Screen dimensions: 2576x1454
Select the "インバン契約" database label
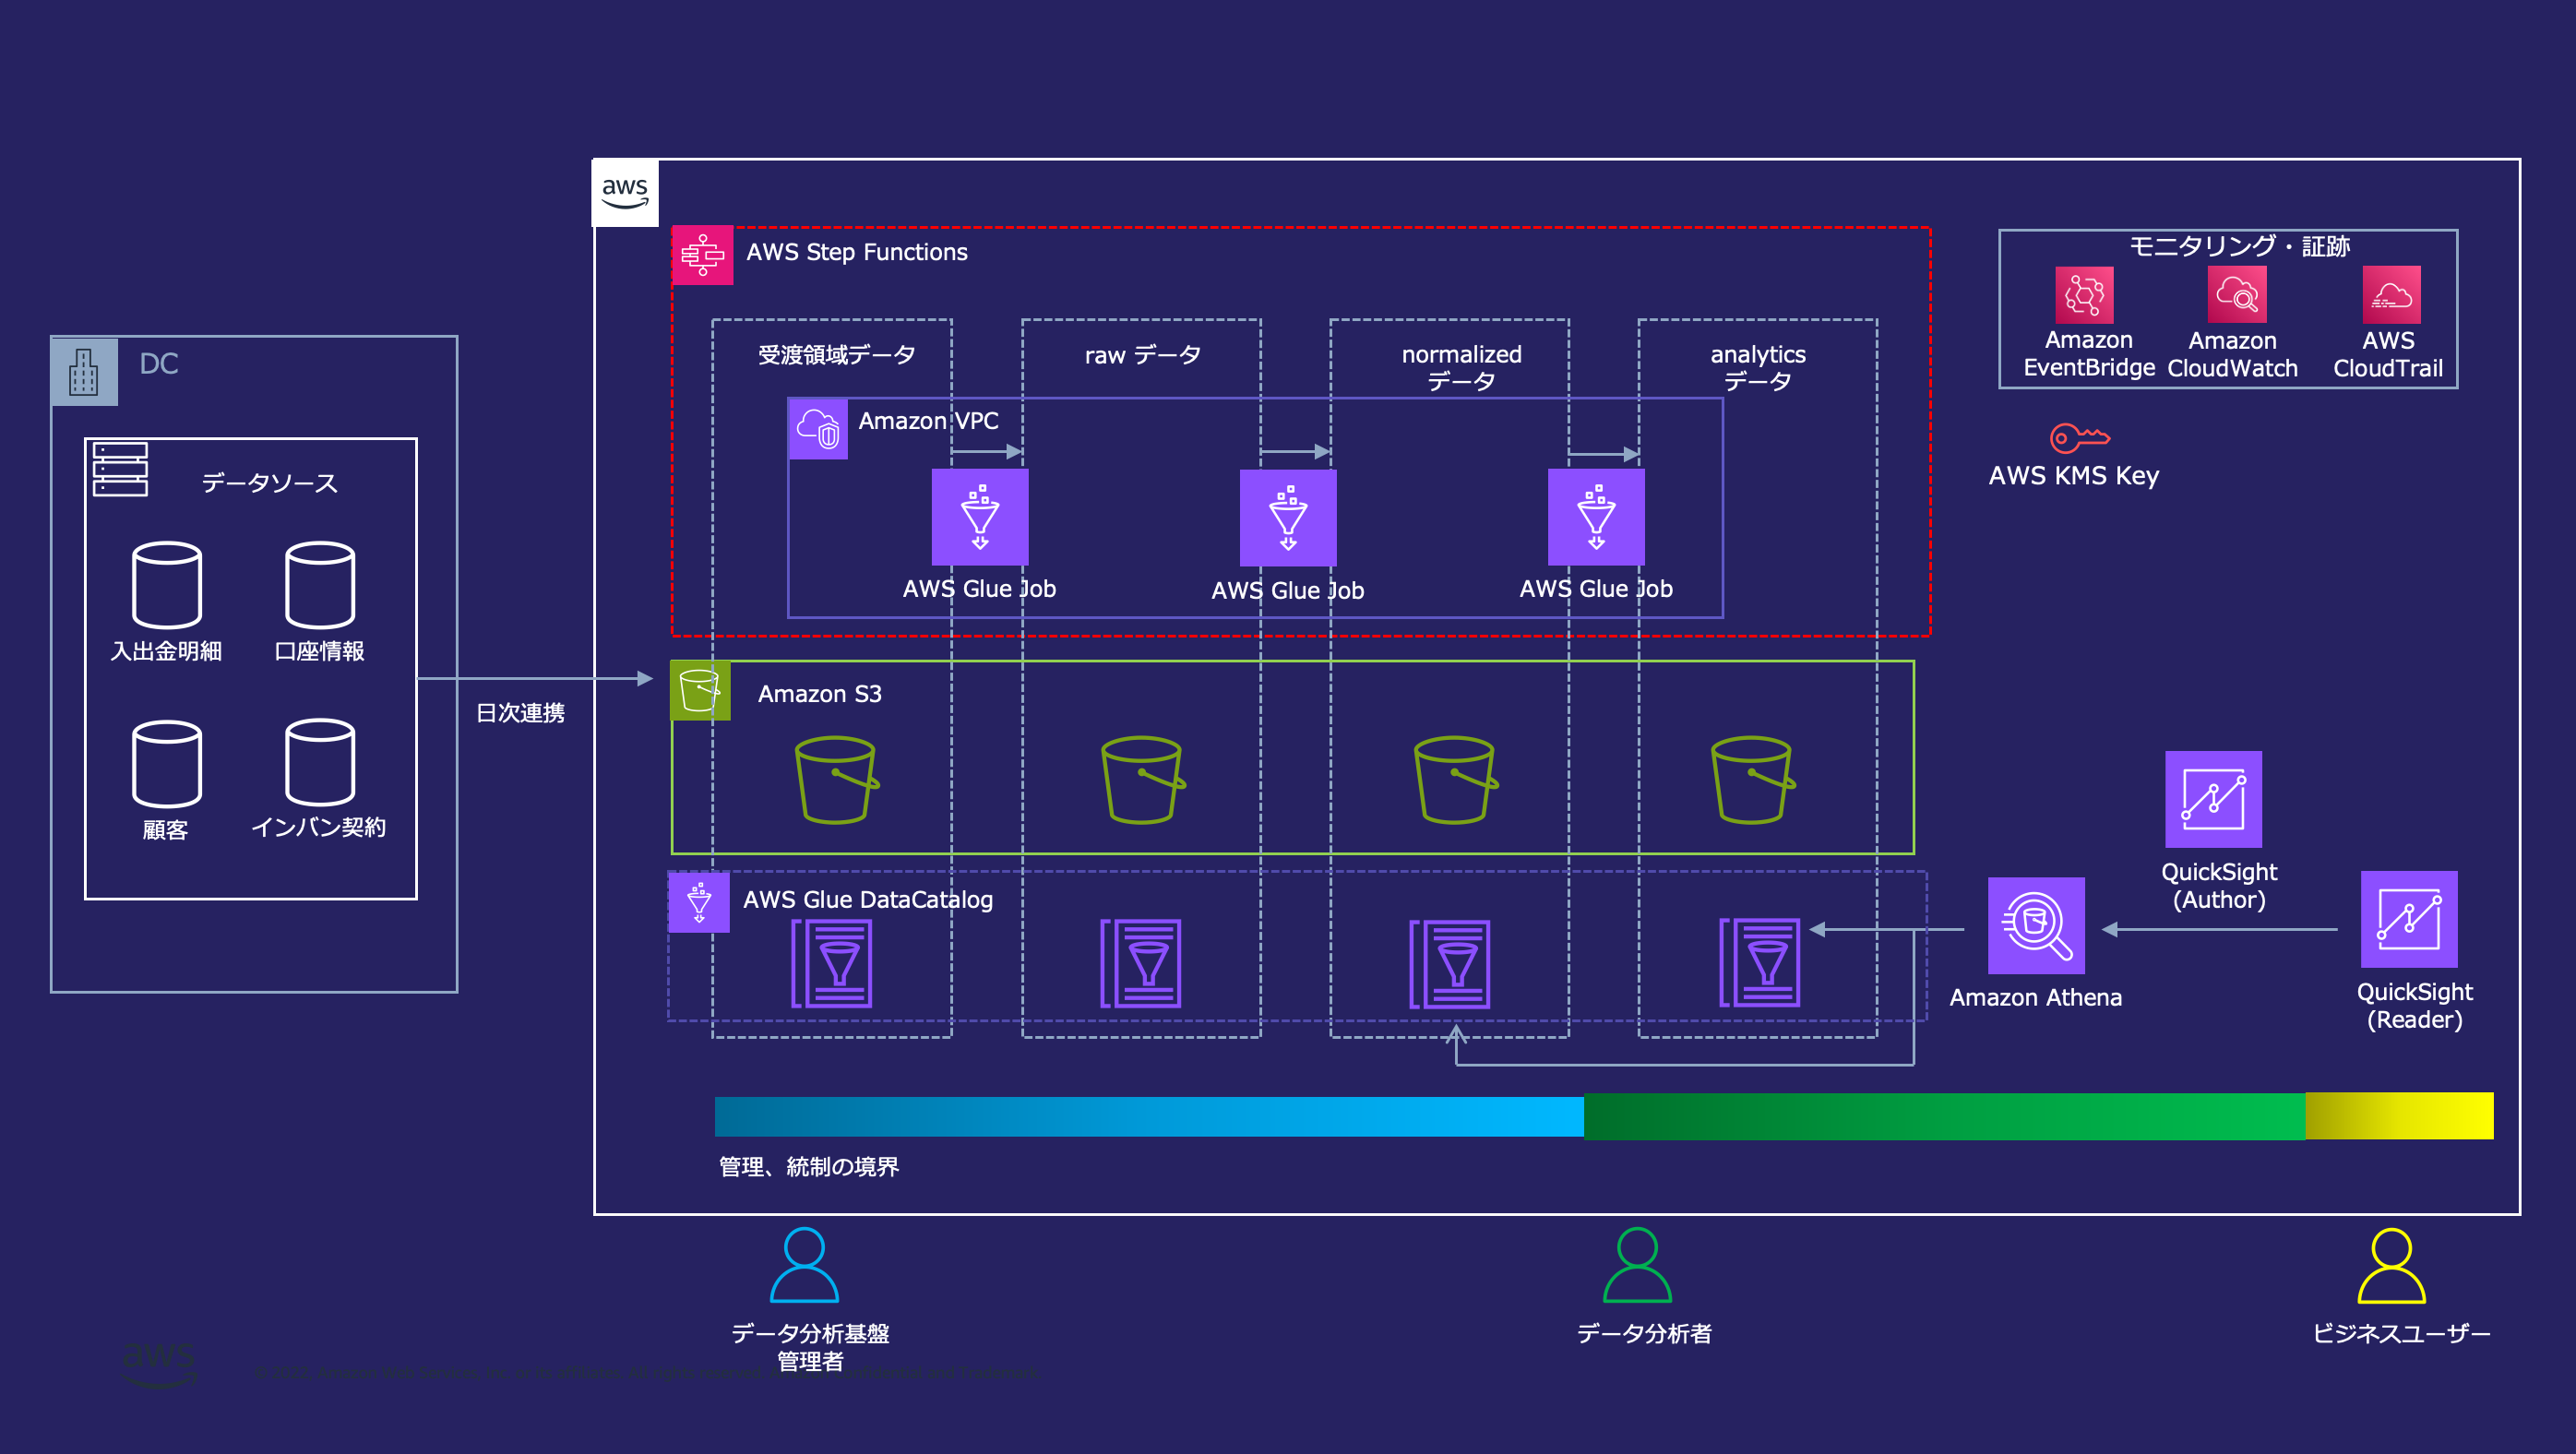click(x=318, y=827)
